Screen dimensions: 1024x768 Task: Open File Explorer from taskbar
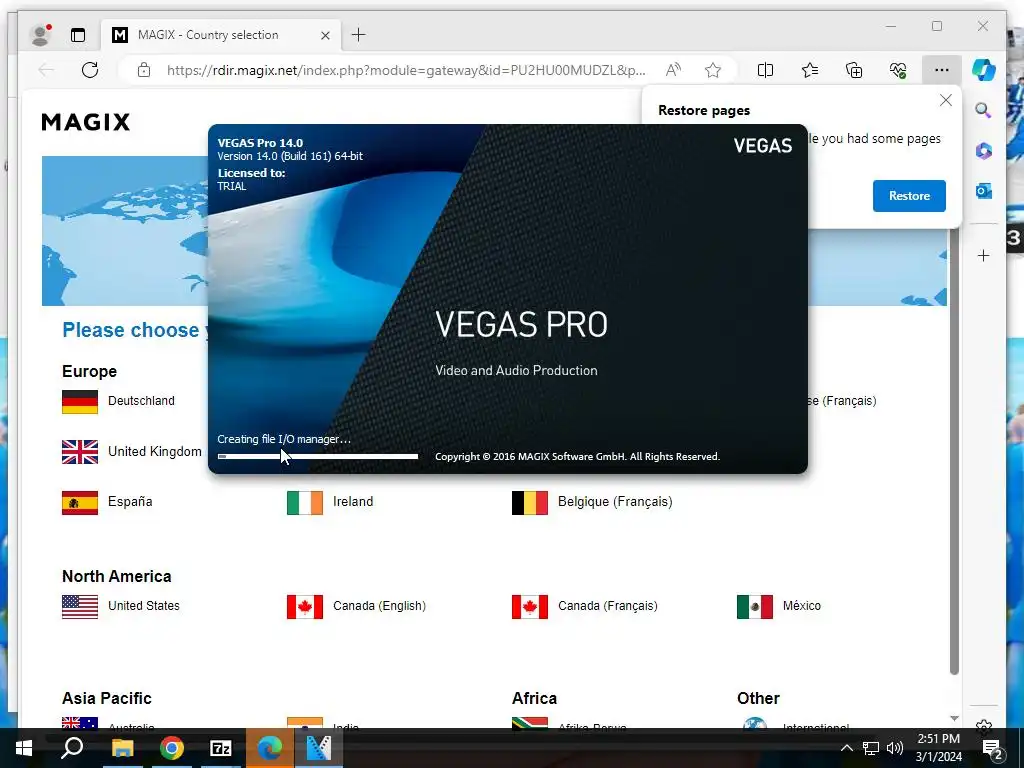pyautogui.click(x=122, y=748)
